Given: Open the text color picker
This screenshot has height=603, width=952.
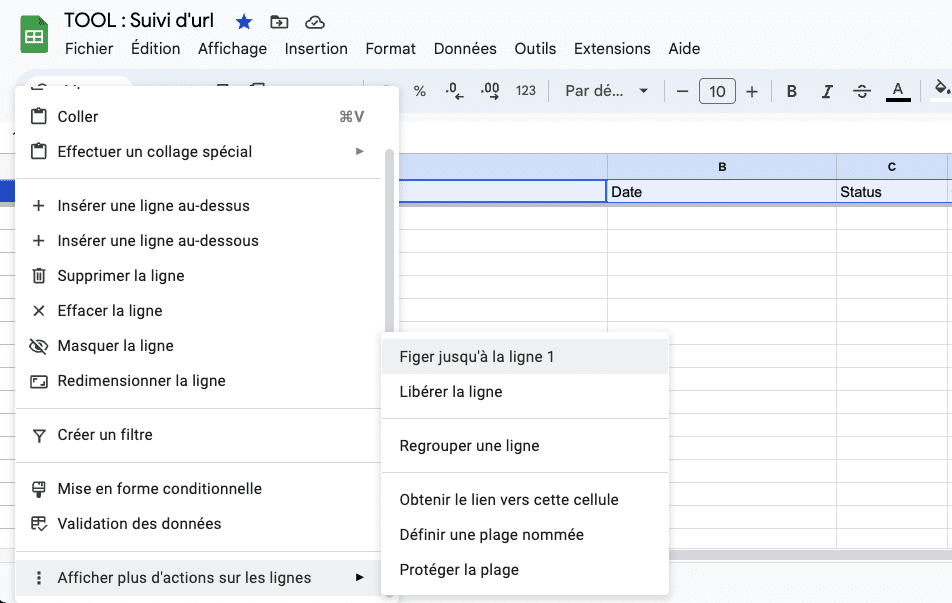Looking at the screenshot, I should coord(898,91).
